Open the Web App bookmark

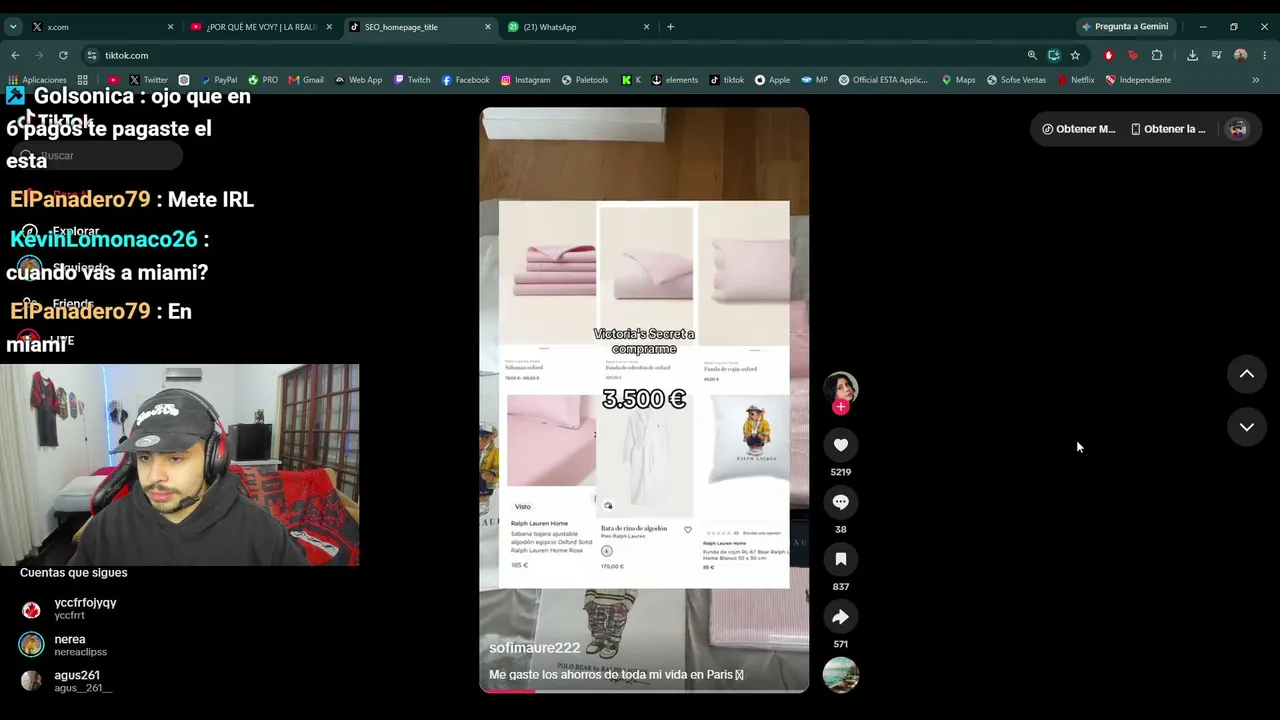click(x=358, y=80)
